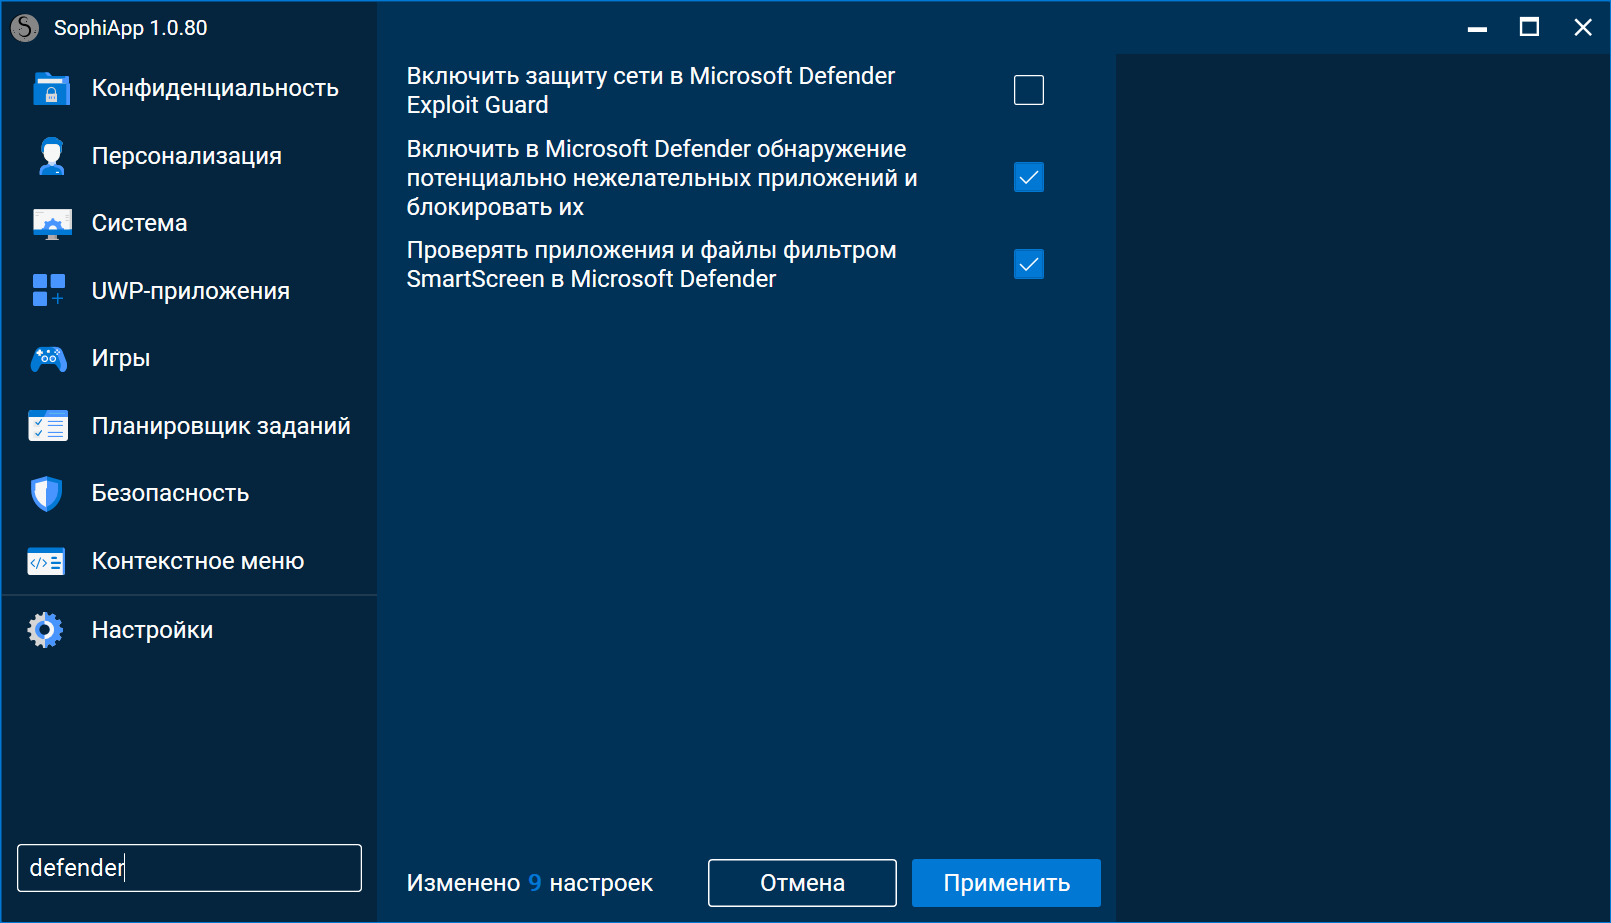Click the Personalization person icon
The height and width of the screenshot is (923, 1611).
pos(51,156)
